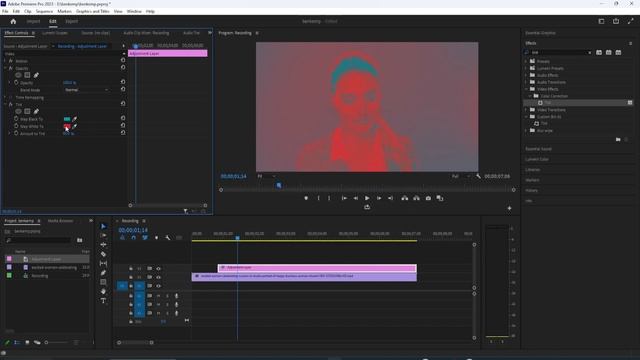
Task: Open the Blend Mode dropdown
Action: [x=87, y=90]
